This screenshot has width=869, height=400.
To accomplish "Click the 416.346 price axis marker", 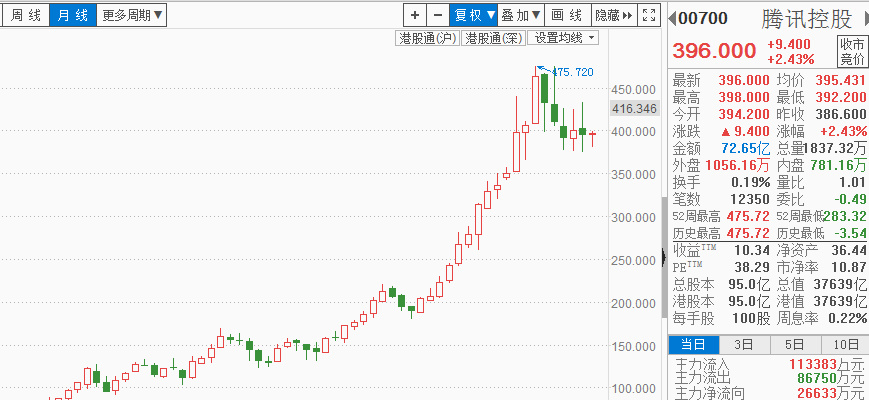I will coord(634,109).
